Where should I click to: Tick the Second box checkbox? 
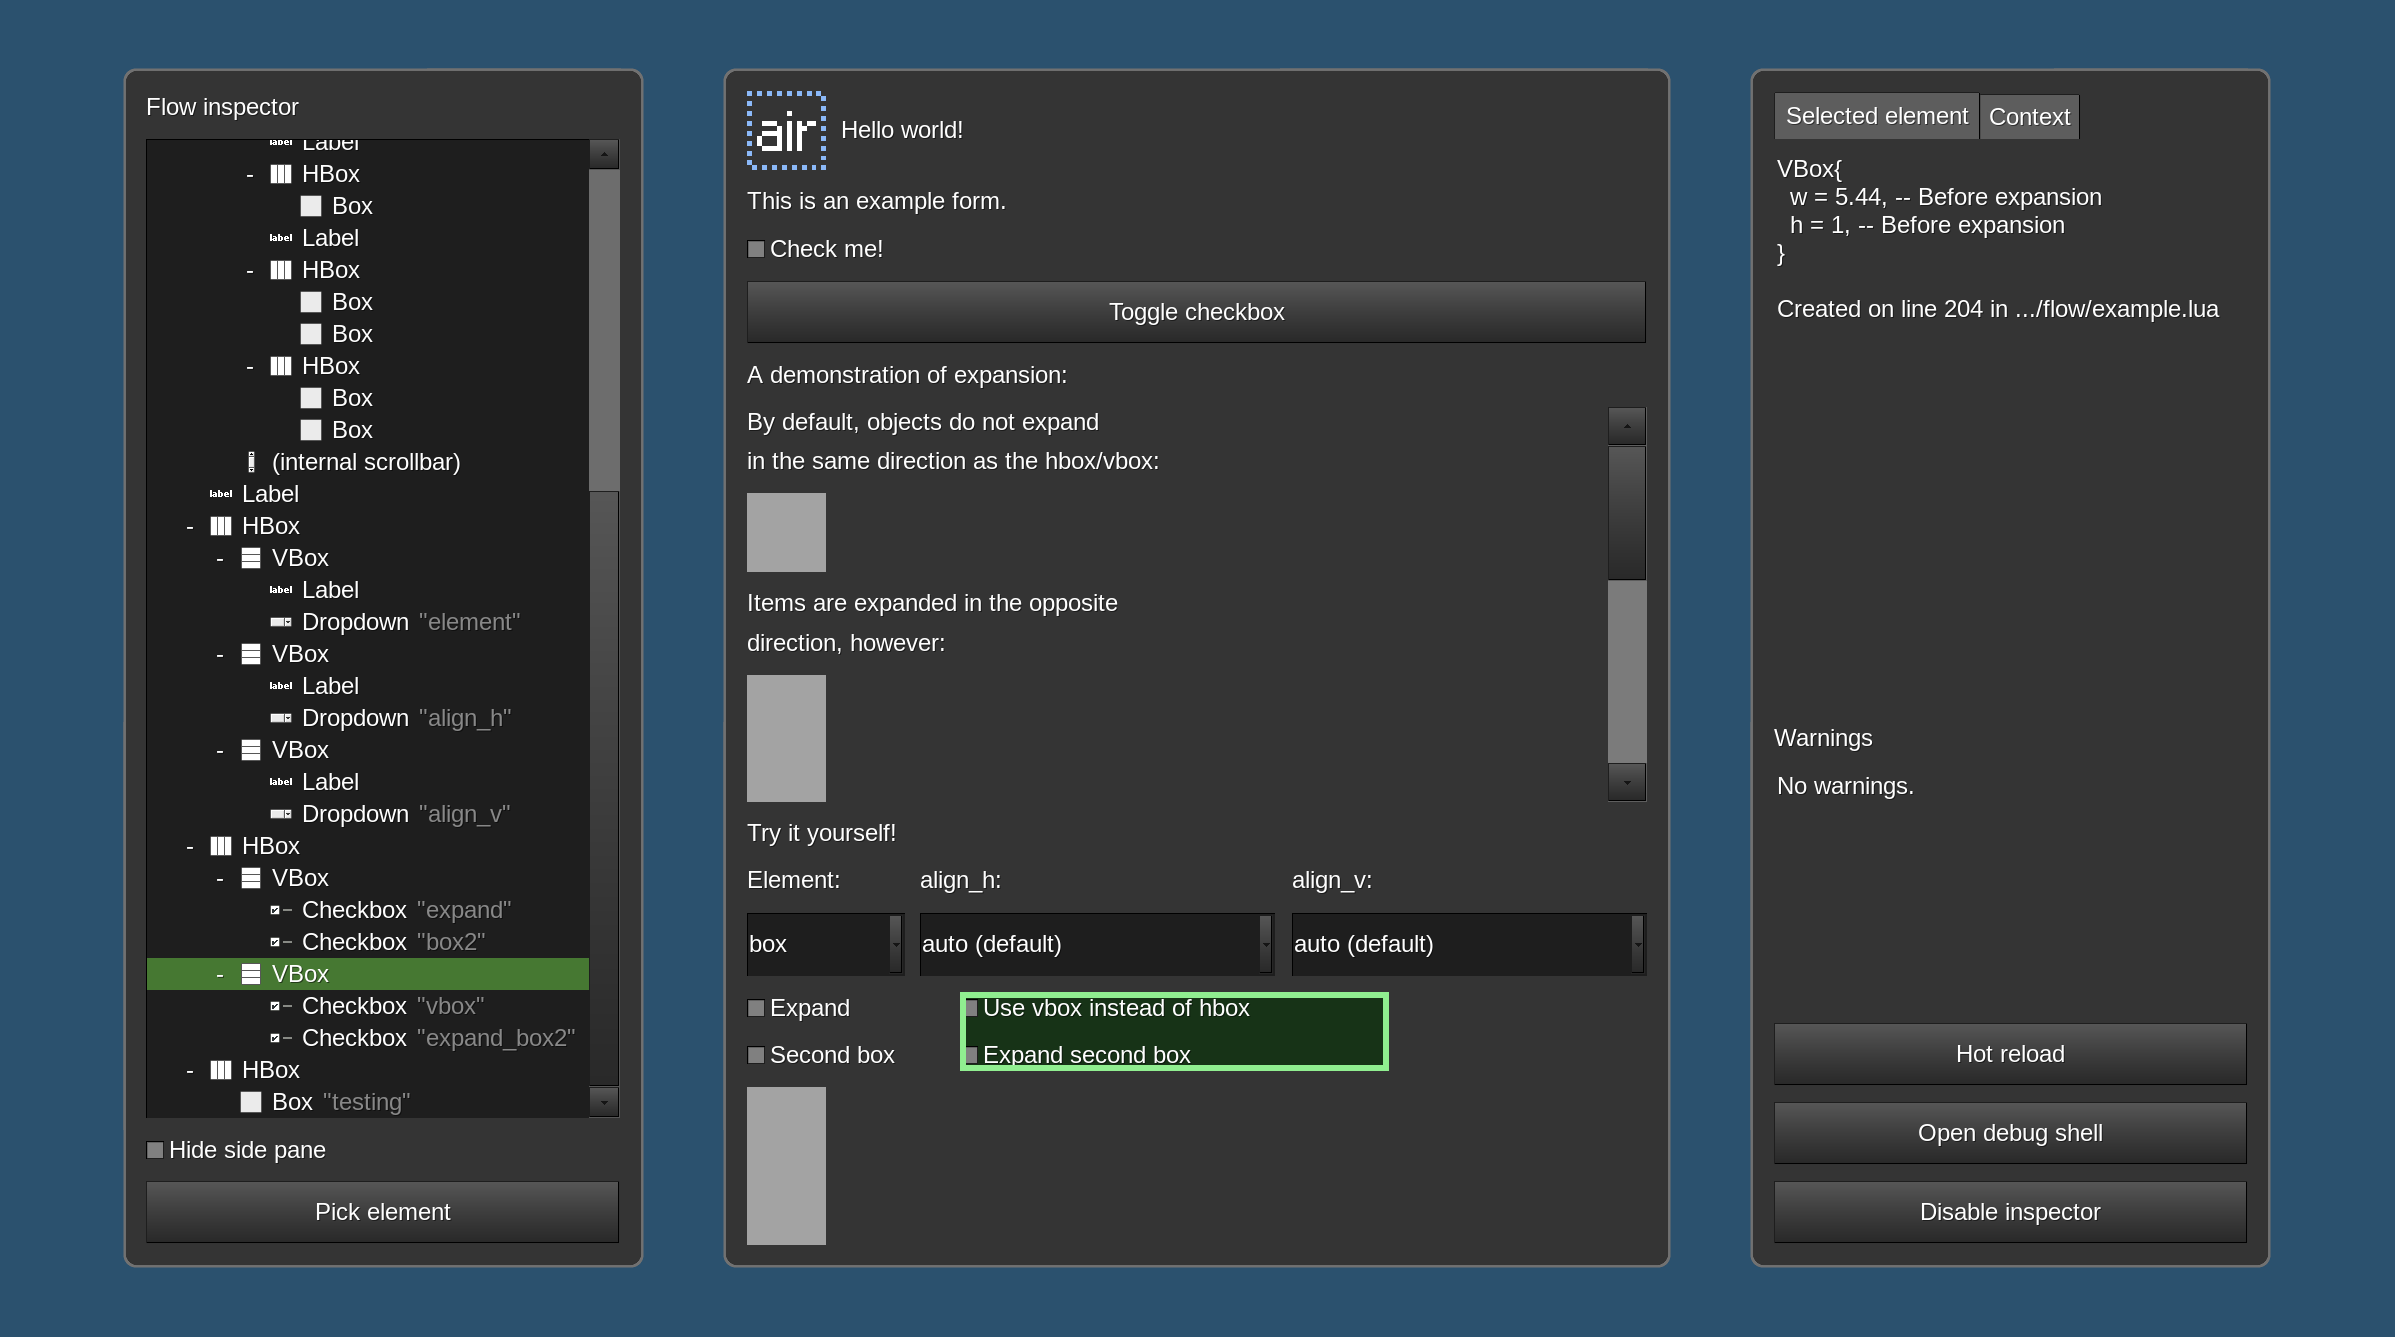point(757,1055)
